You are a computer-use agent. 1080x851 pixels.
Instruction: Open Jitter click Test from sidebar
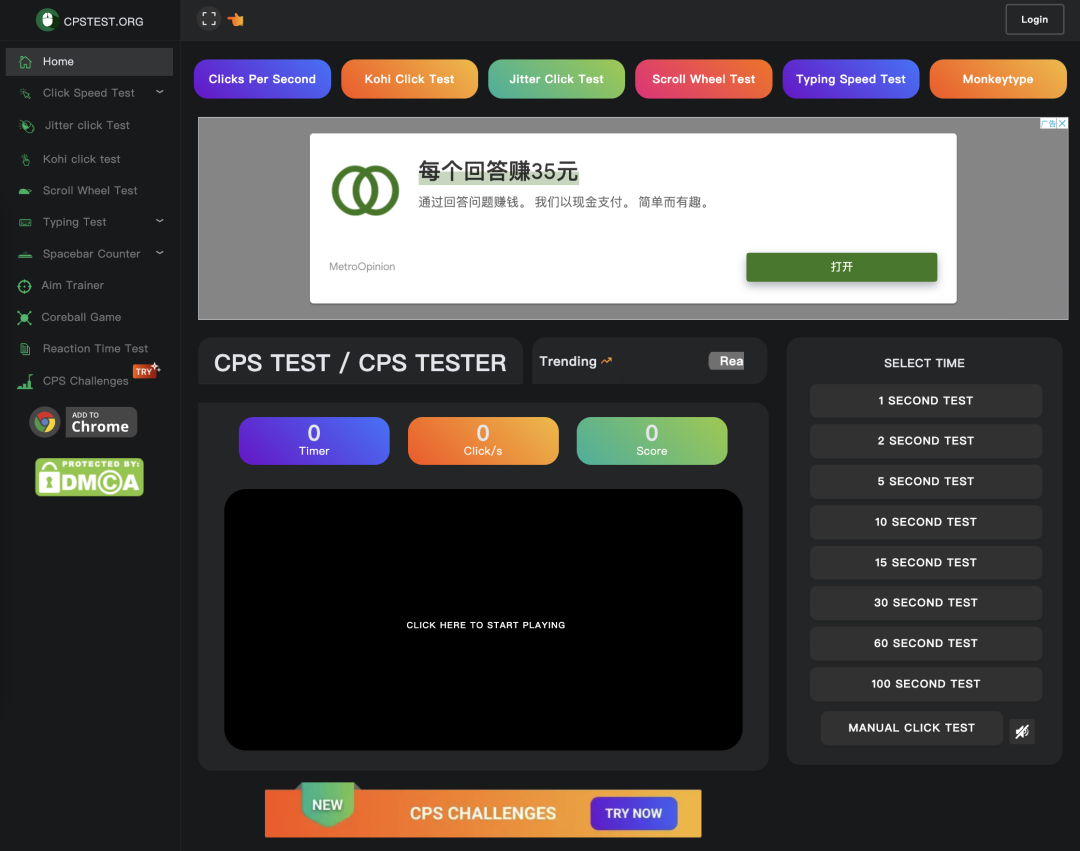pos(87,125)
